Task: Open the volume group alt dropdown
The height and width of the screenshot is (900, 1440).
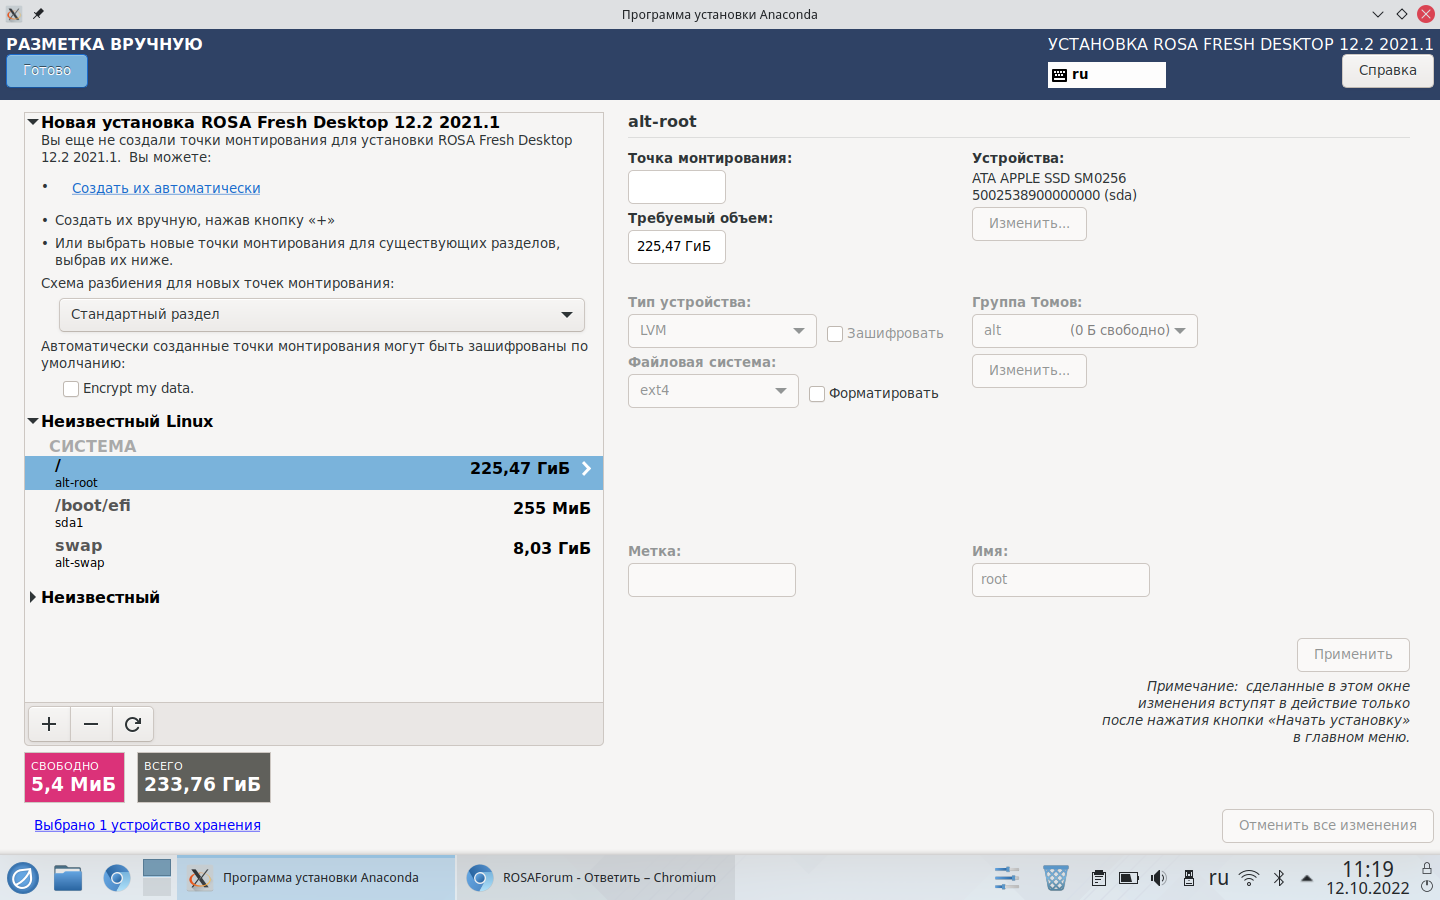Action: click(1084, 331)
